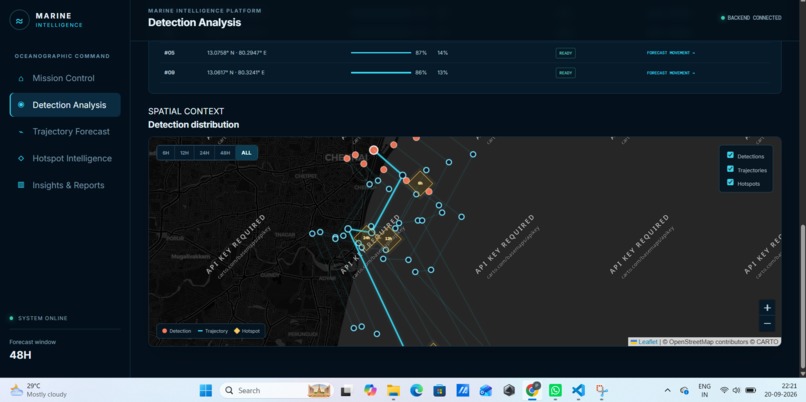Select the 12H time filter
This screenshot has width=806, height=402.
(184, 153)
